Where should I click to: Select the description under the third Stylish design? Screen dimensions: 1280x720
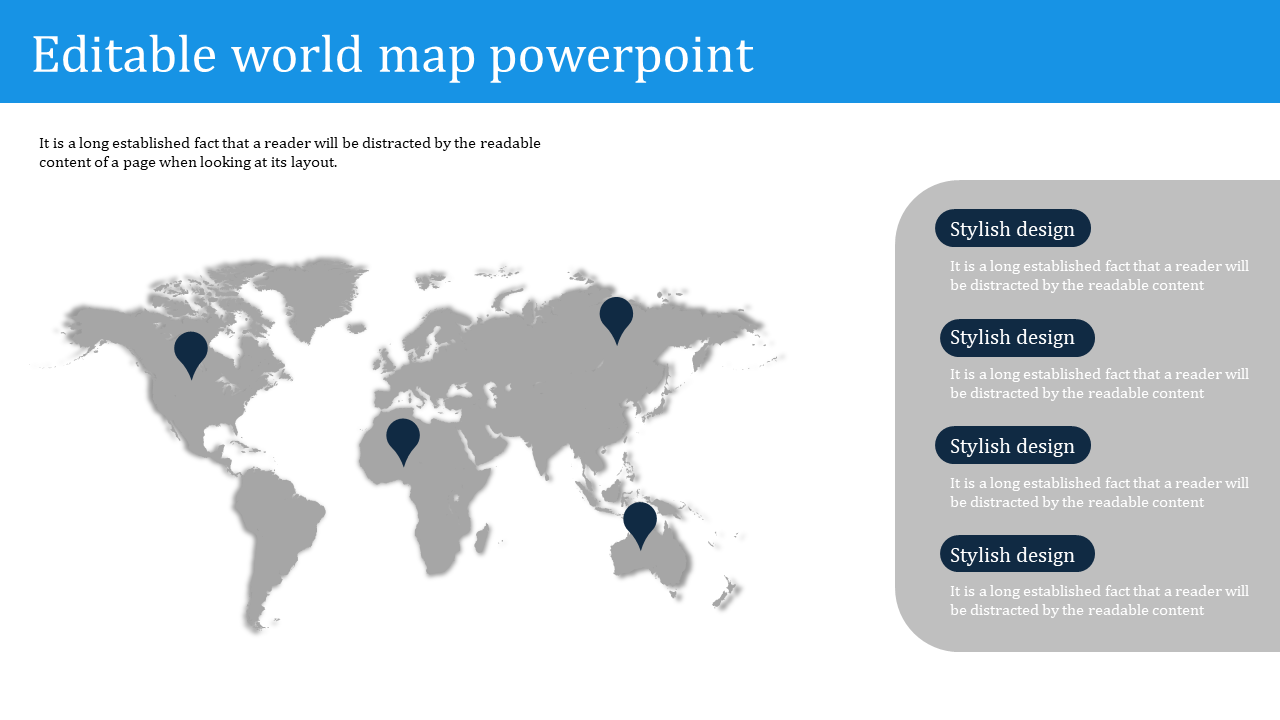pyautogui.click(x=1099, y=492)
